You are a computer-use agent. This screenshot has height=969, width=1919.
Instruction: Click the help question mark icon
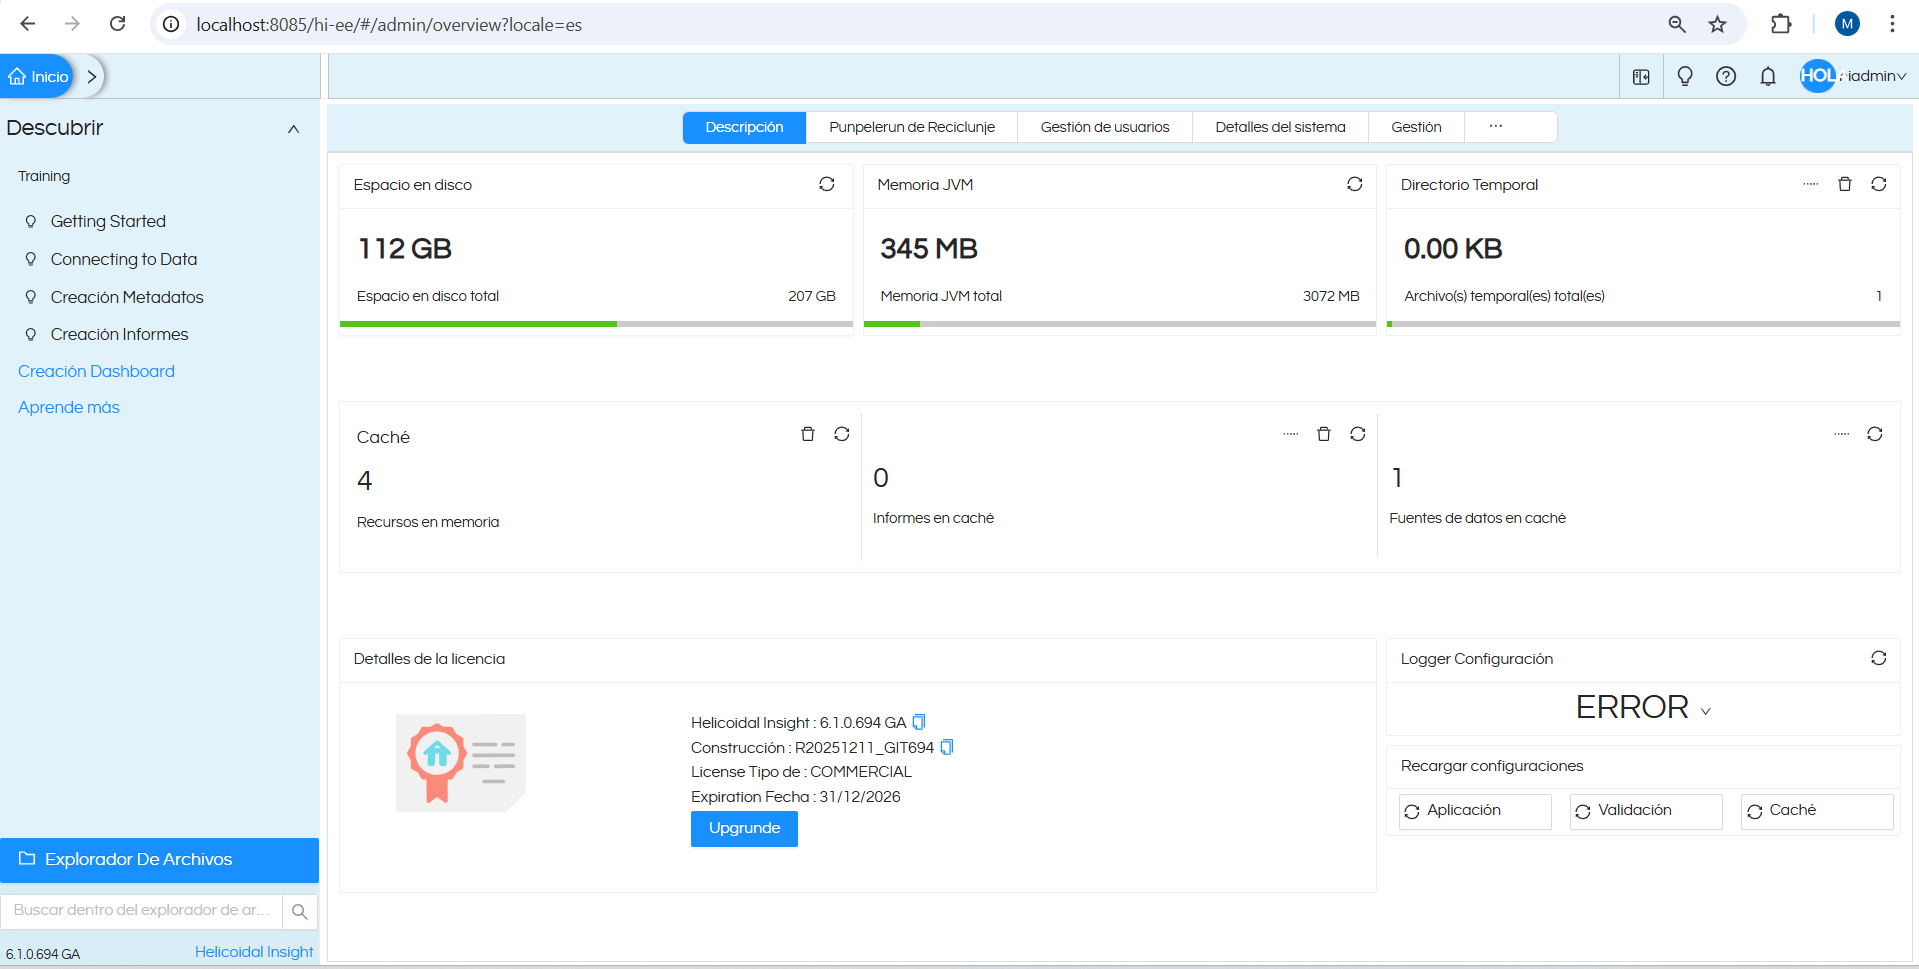click(1725, 77)
